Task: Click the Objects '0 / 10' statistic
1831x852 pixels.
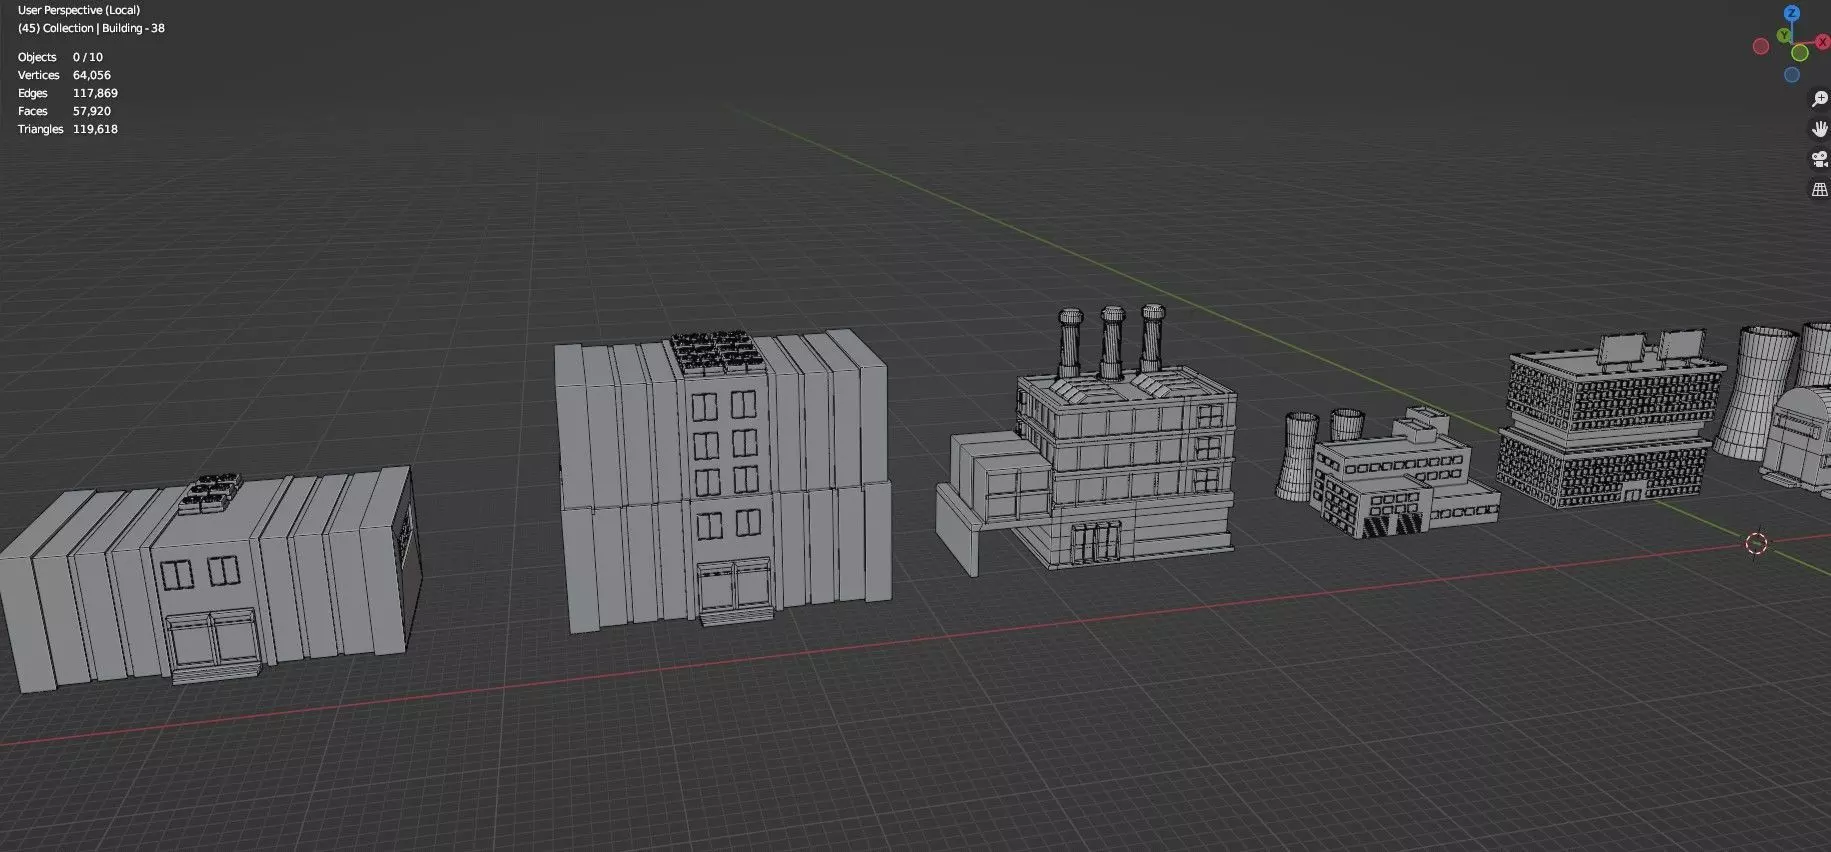Action: click(88, 57)
